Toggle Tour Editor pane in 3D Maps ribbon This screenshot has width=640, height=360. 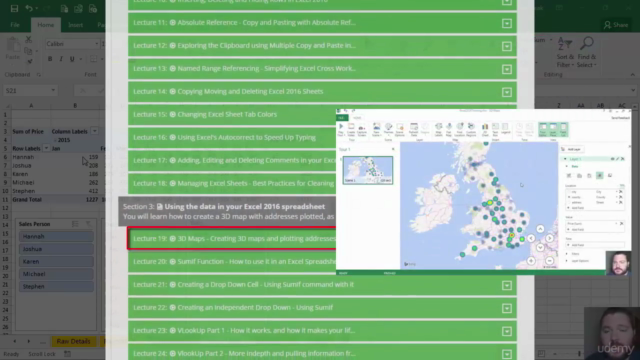[x=543, y=129]
